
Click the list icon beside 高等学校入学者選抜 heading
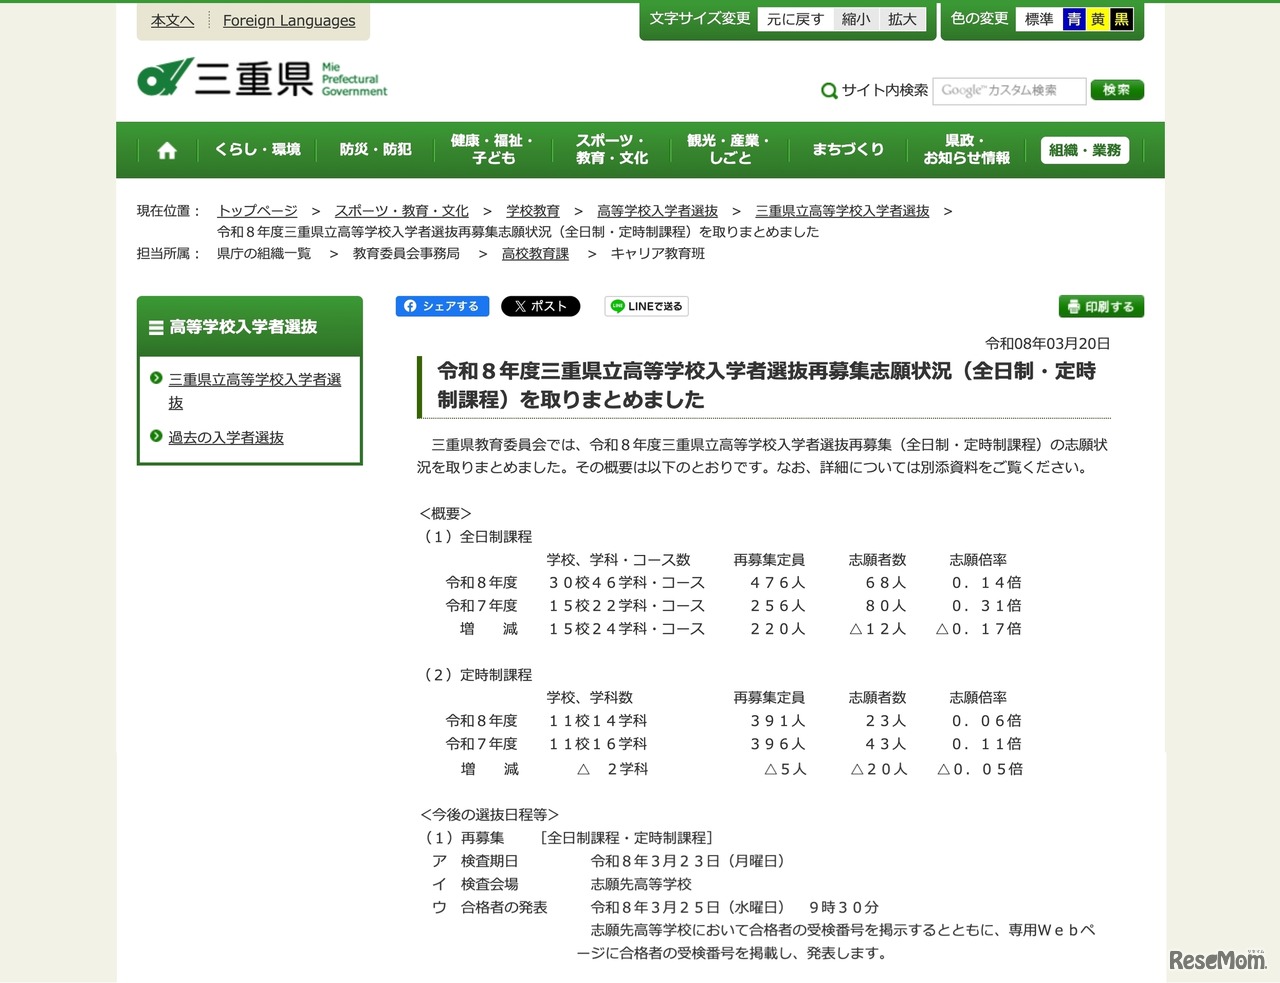click(x=155, y=326)
